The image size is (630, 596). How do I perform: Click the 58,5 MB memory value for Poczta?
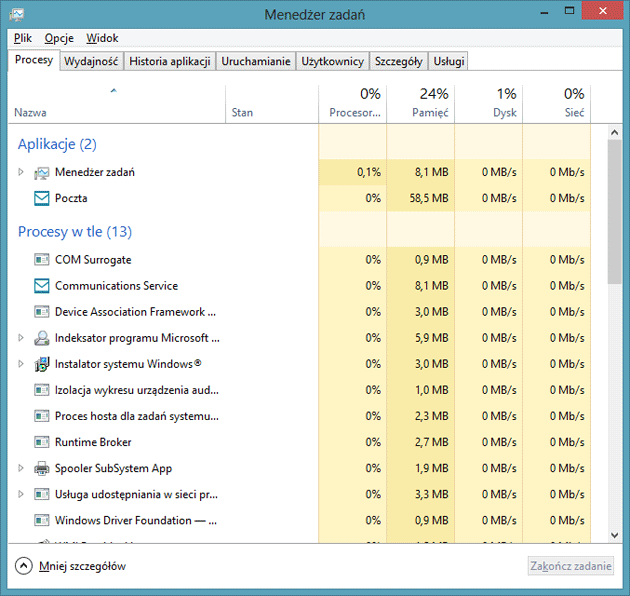[429, 199]
